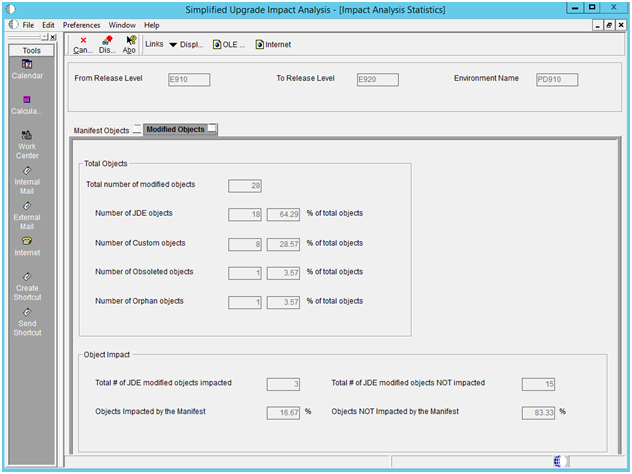Click the Display Errors toolbar icon
This screenshot has height=474, width=632.
(x=107, y=44)
